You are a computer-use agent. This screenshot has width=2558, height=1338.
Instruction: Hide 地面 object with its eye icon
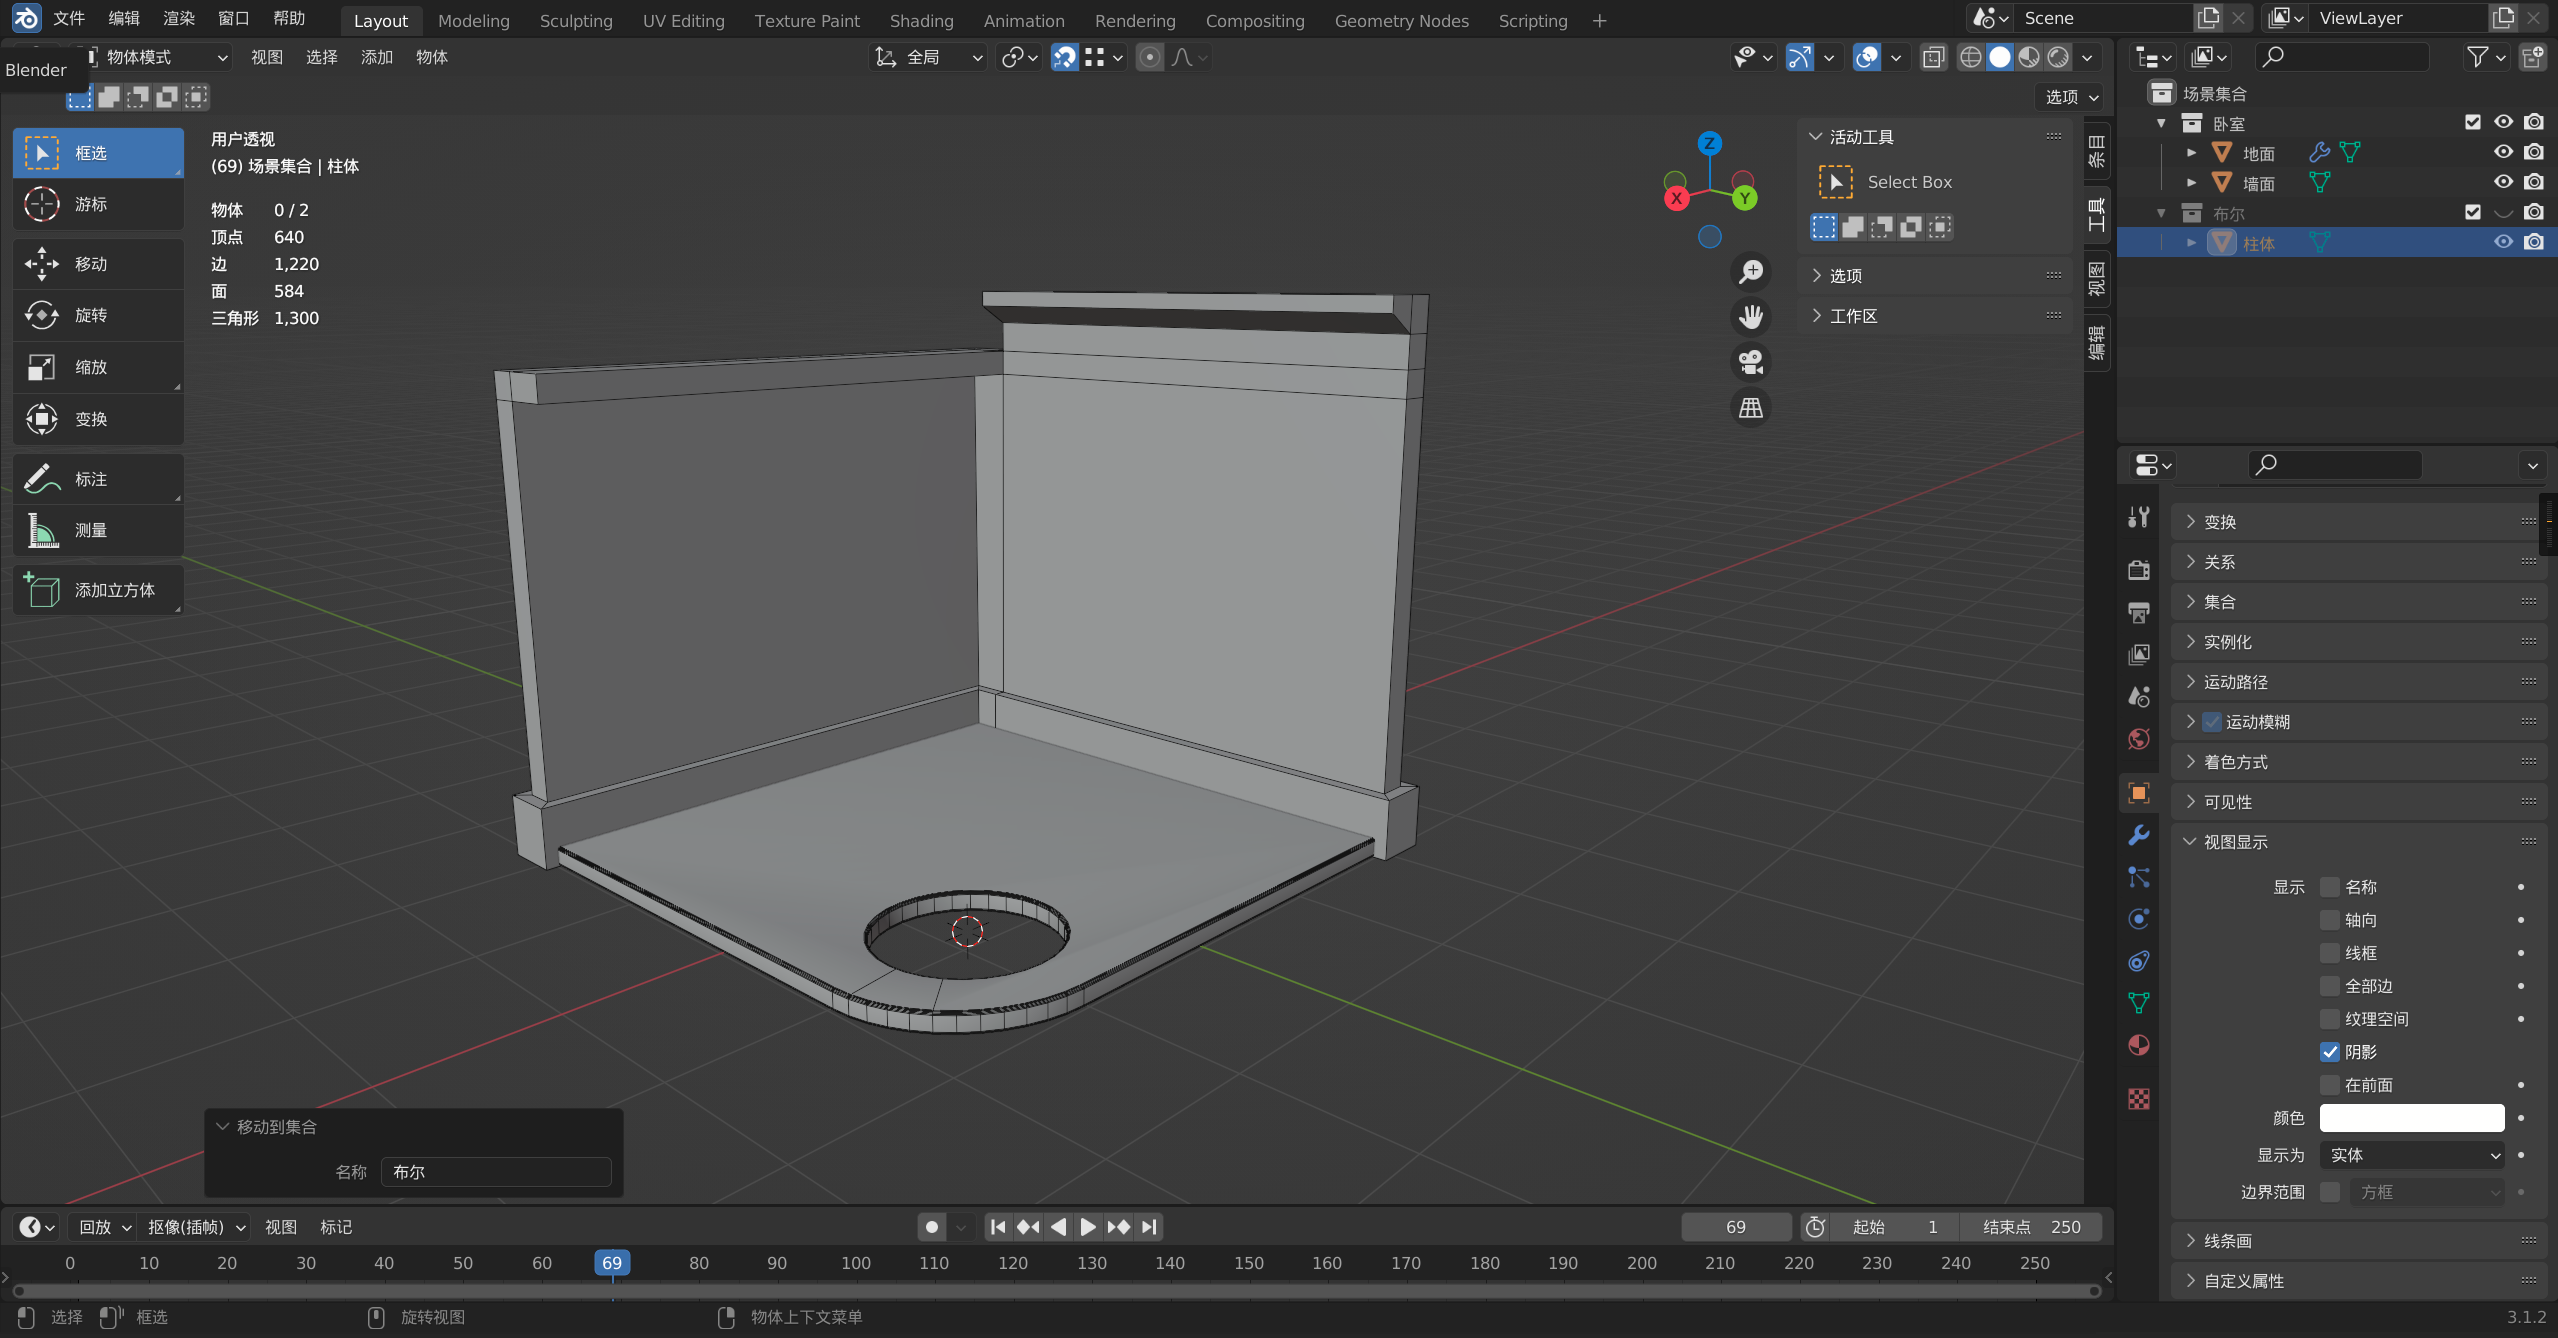[x=2503, y=152]
